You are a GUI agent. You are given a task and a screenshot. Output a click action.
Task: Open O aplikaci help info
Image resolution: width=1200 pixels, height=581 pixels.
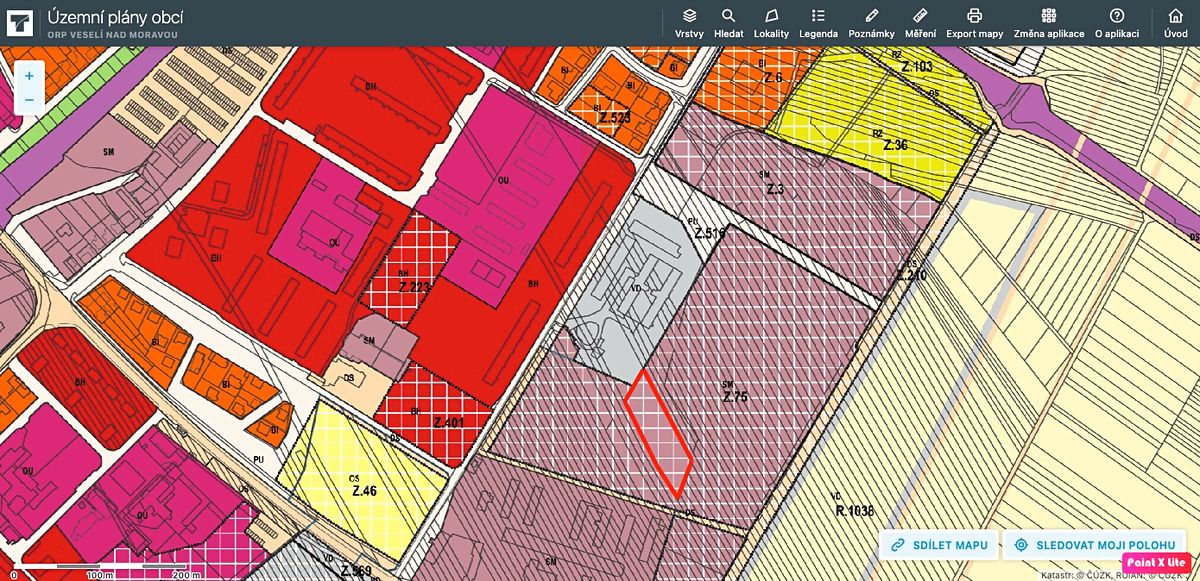click(x=1117, y=23)
